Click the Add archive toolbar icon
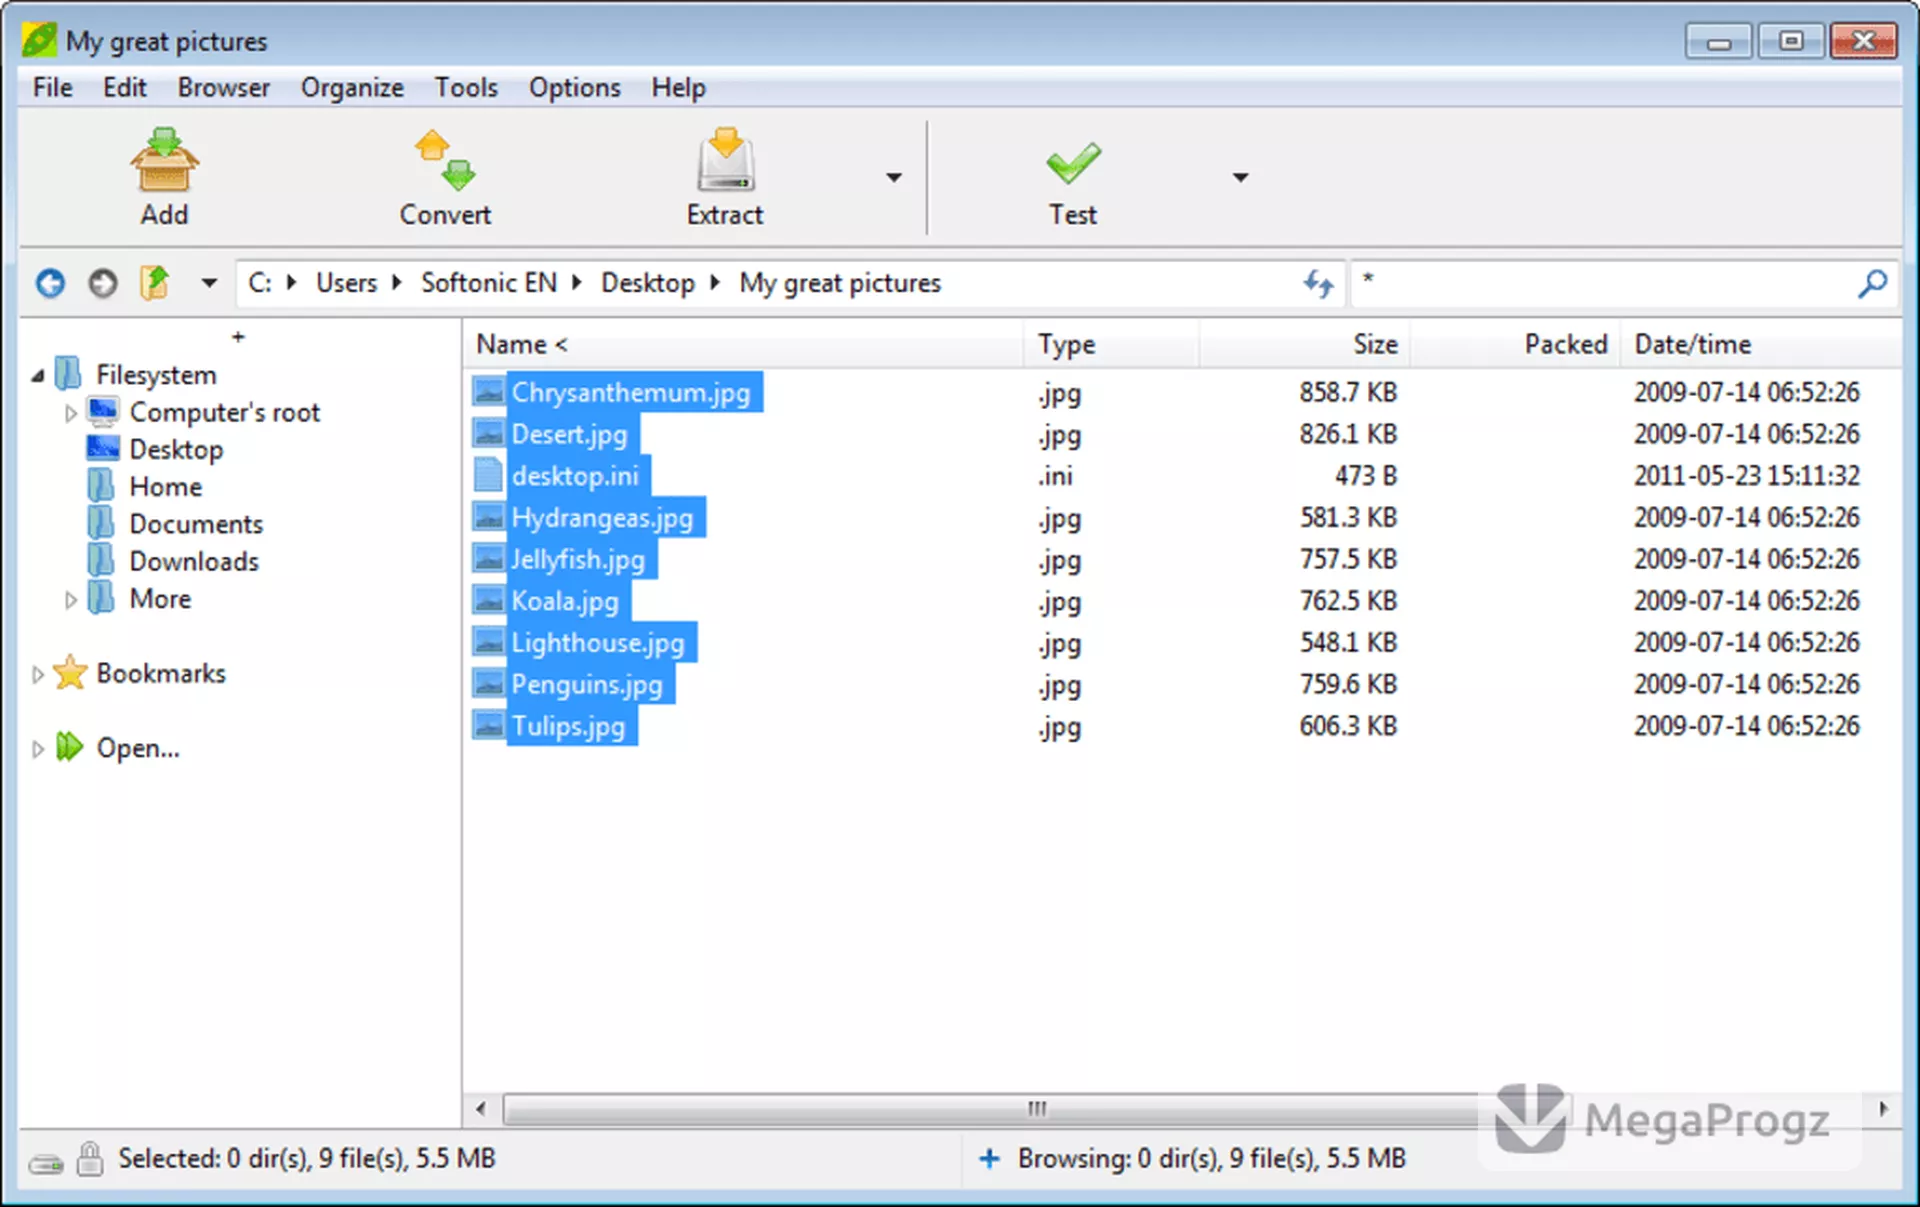The height and width of the screenshot is (1207, 1920). 165,160
